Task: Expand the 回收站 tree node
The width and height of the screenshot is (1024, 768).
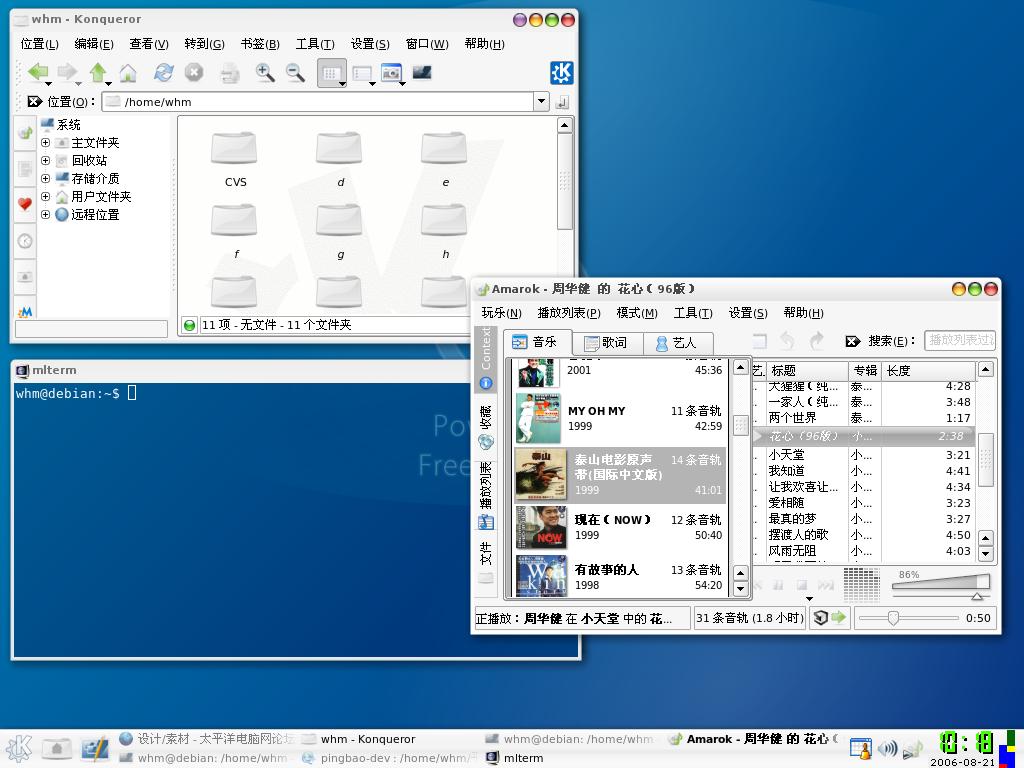Action: click(45, 160)
